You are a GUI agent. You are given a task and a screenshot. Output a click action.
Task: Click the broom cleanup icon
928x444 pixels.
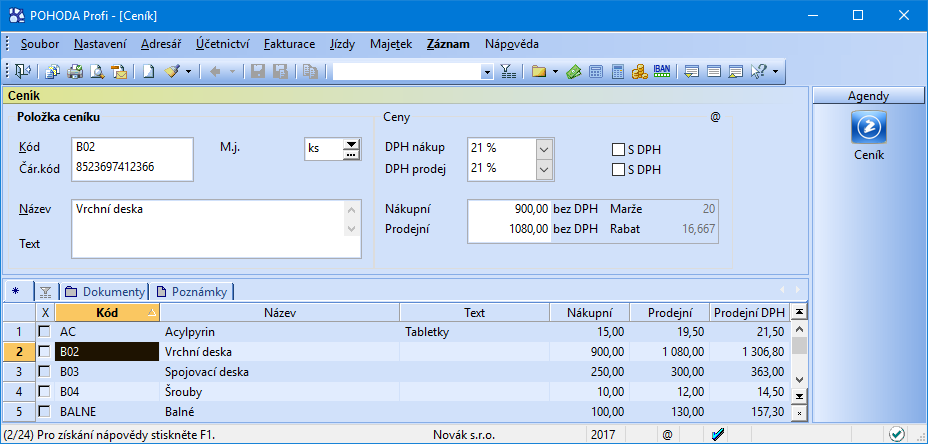point(172,72)
